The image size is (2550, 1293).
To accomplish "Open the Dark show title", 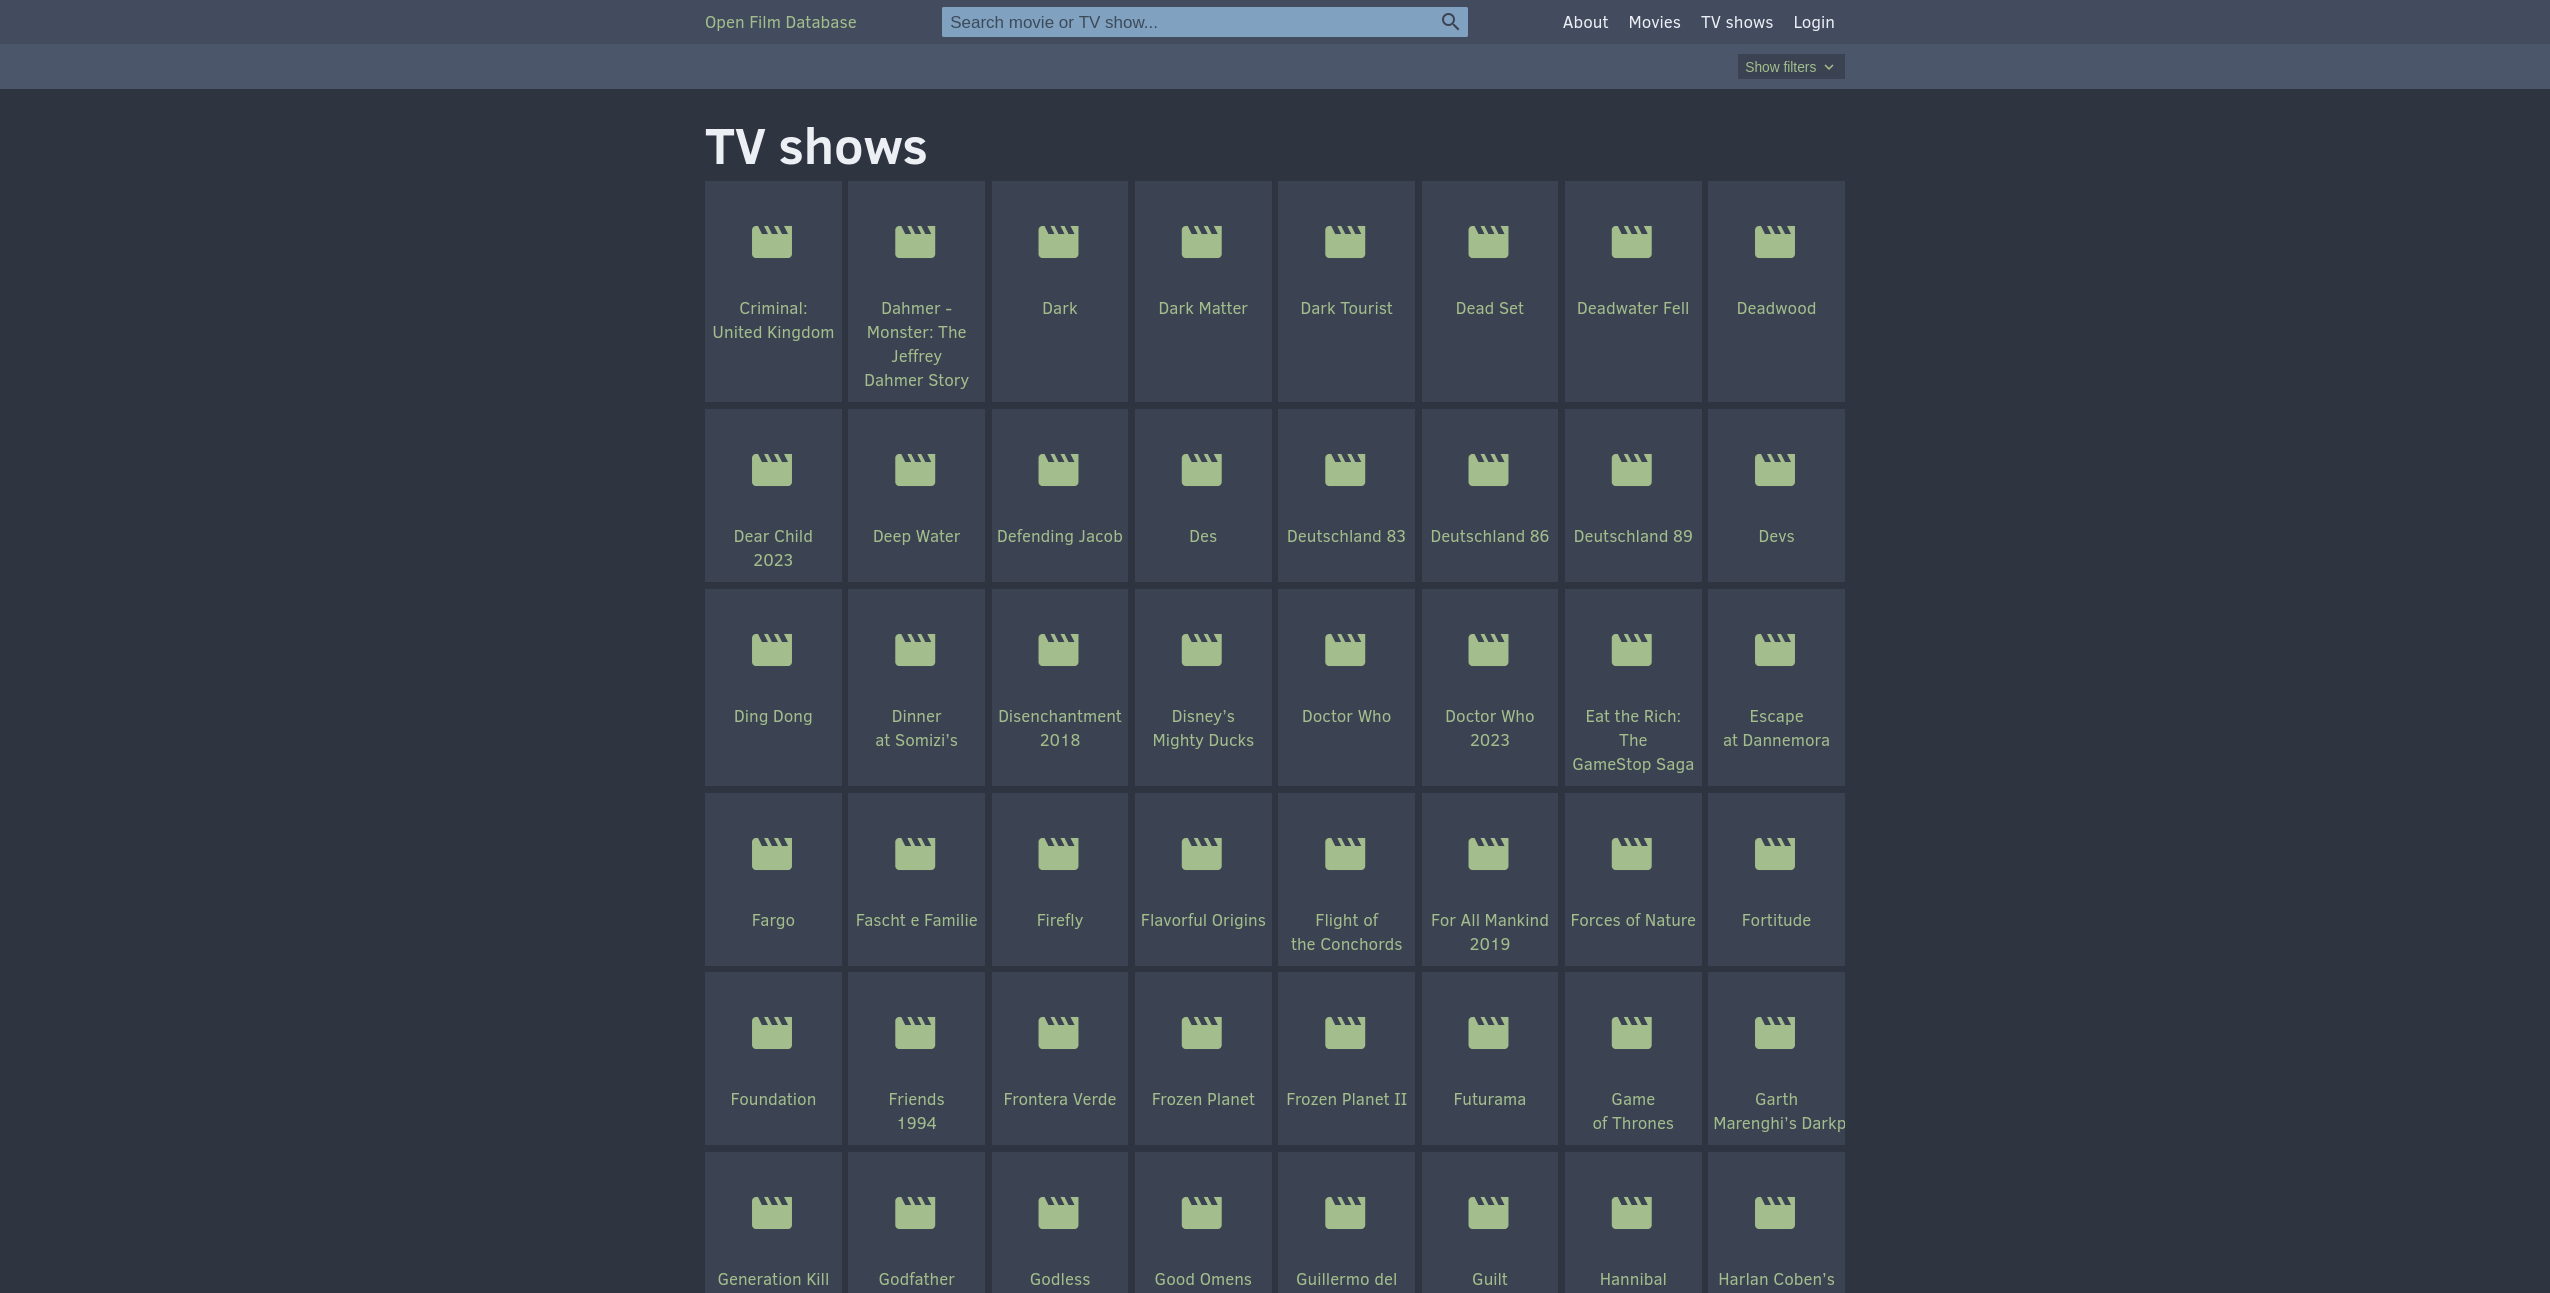I will [1059, 308].
